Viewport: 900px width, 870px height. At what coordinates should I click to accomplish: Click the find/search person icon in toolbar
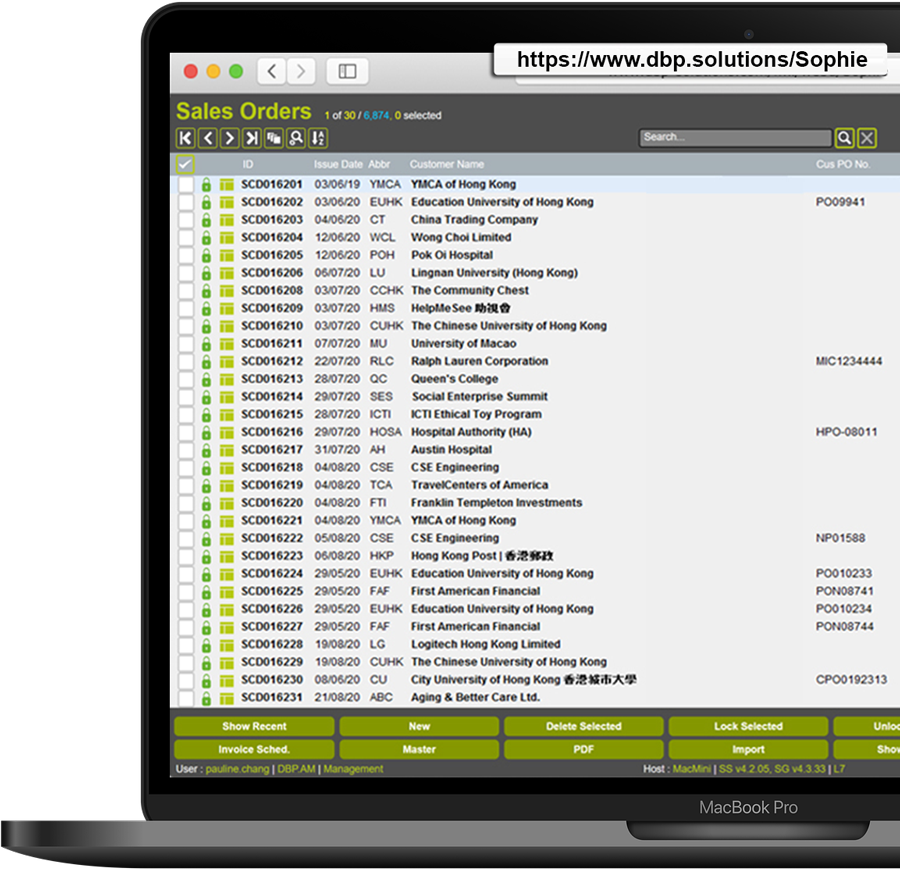pyautogui.click(x=296, y=139)
